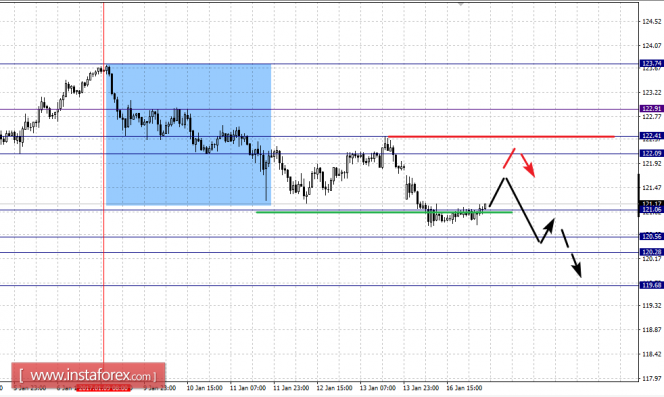Click the 119.68 price level label

click(651, 285)
